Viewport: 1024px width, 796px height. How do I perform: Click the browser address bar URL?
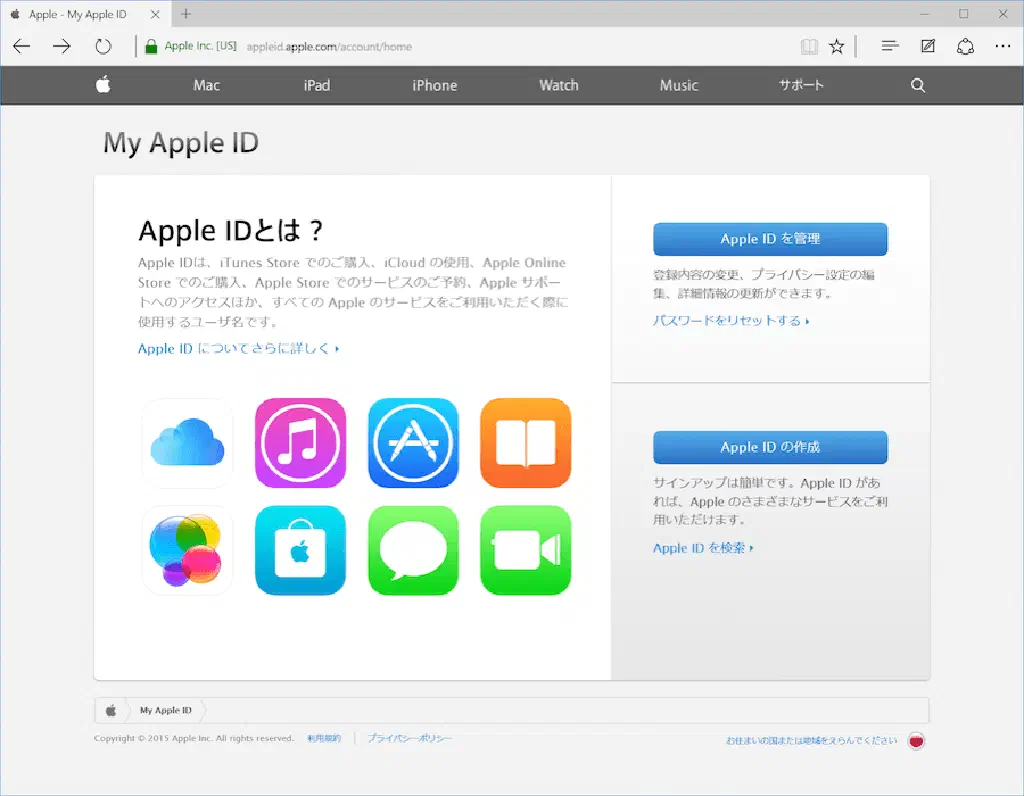coord(329,46)
